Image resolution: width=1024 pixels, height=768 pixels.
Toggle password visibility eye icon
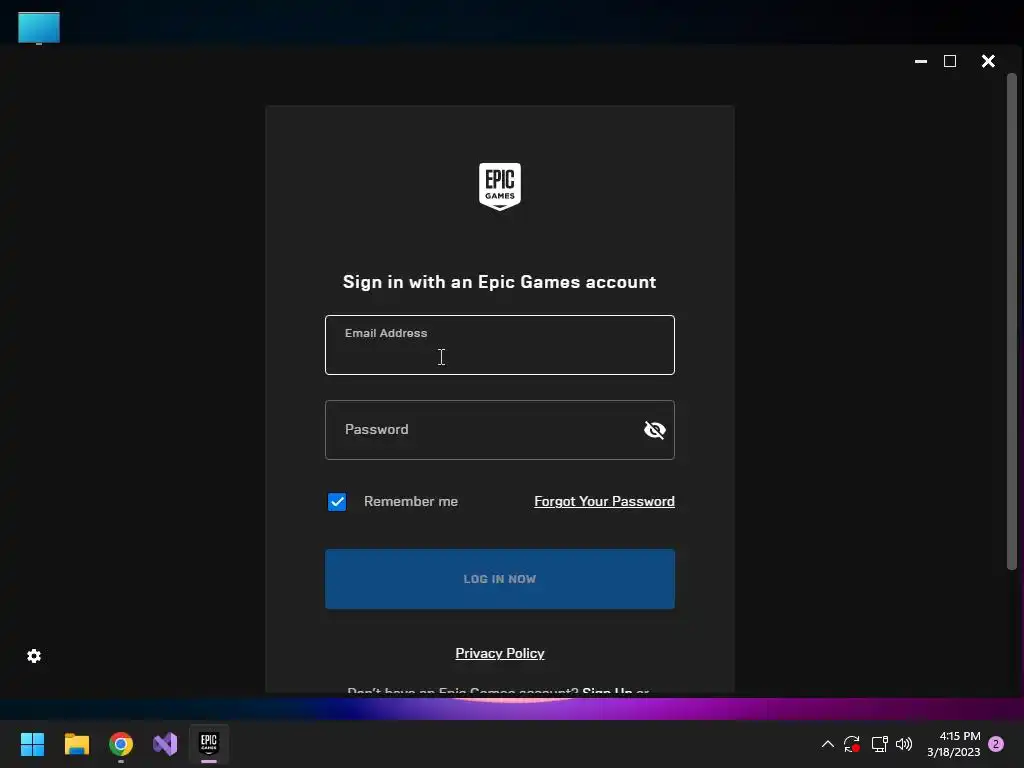pyautogui.click(x=654, y=430)
